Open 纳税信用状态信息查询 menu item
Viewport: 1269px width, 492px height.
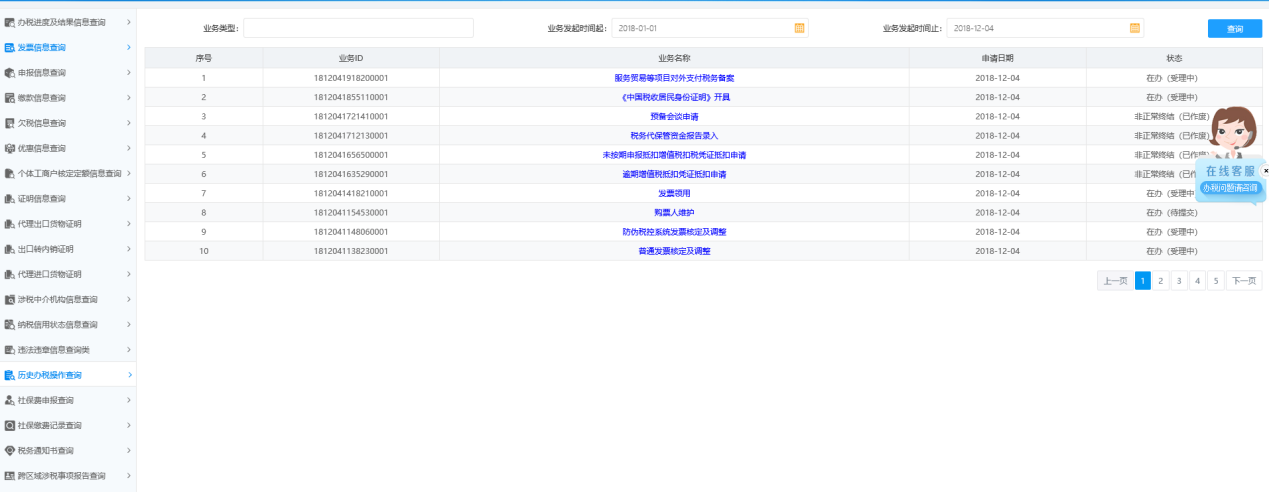(58, 324)
